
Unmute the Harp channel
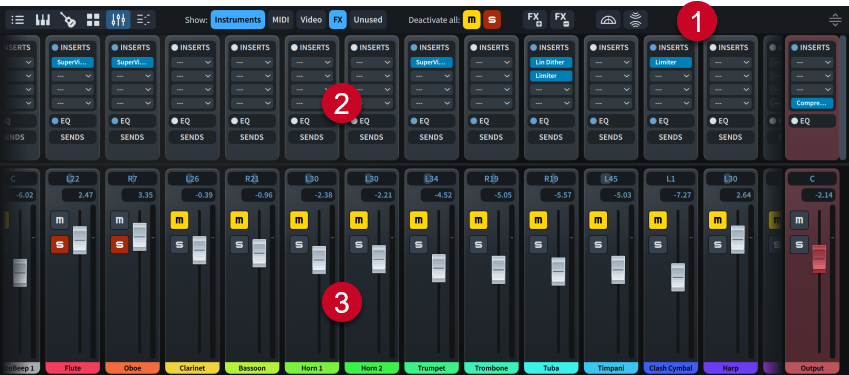click(x=717, y=220)
